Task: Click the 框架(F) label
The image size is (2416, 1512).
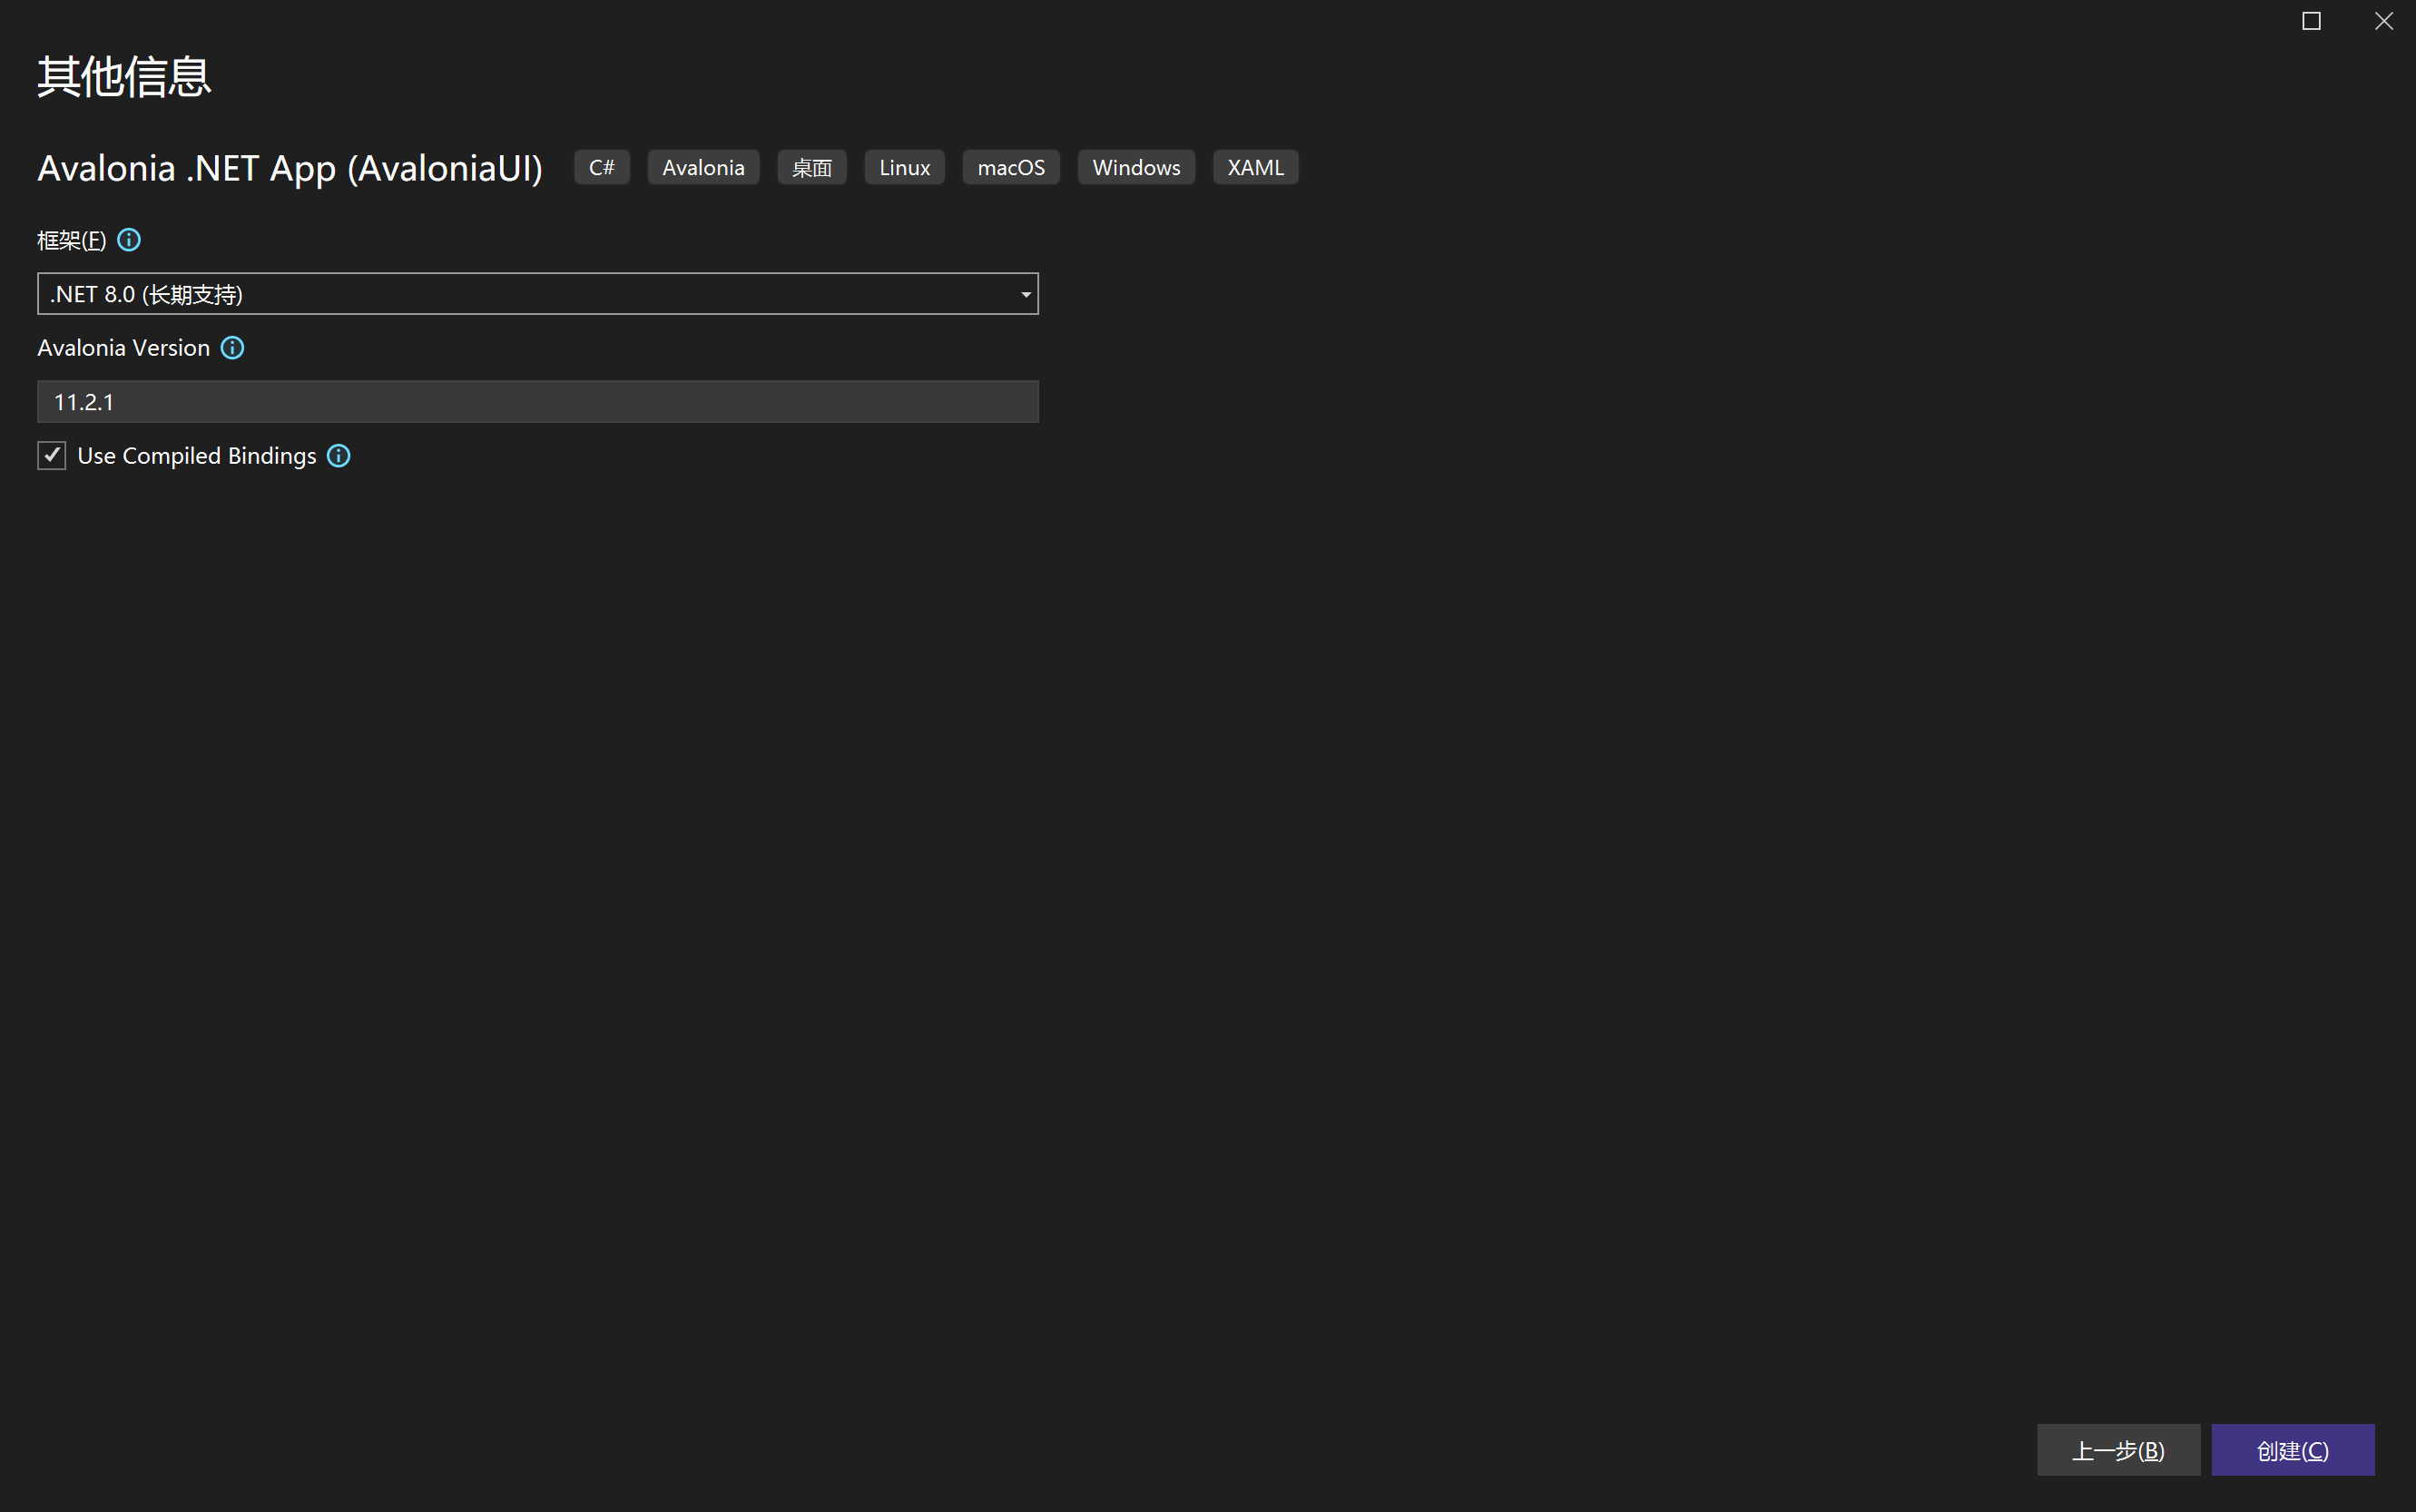Action: point(72,240)
